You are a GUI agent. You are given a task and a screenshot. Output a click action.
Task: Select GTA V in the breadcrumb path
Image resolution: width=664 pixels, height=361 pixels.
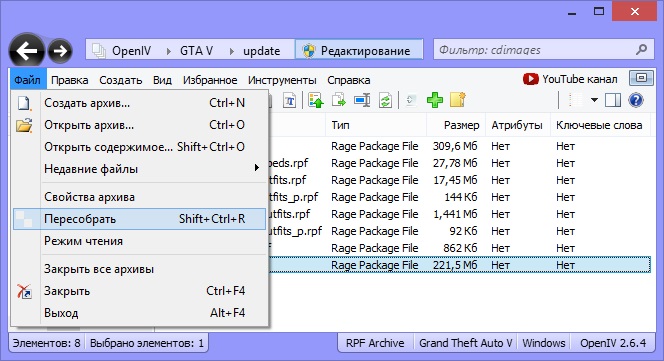point(196,51)
